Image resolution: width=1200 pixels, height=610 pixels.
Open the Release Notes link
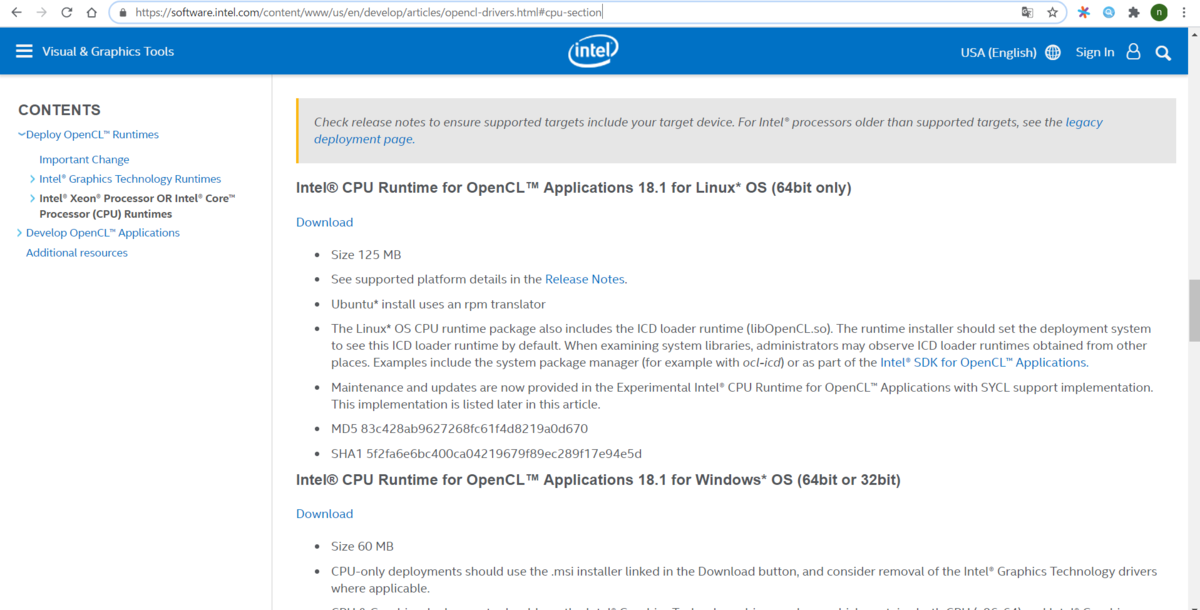pyautogui.click(x=585, y=279)
